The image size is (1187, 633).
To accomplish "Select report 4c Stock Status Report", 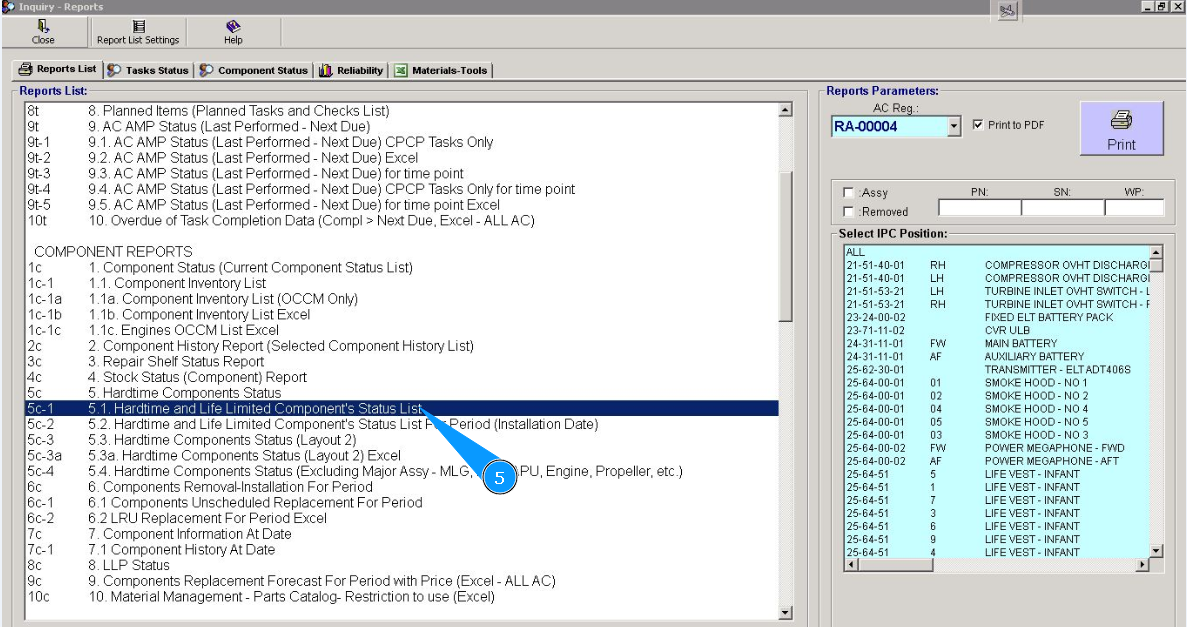I will (x=402, y=377).
